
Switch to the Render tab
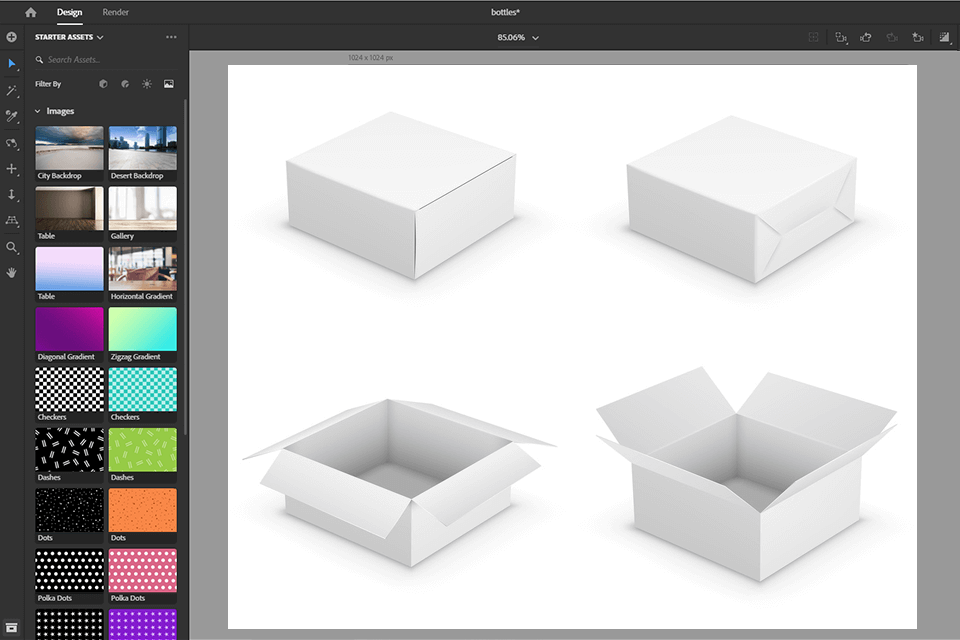click(115, 12)
